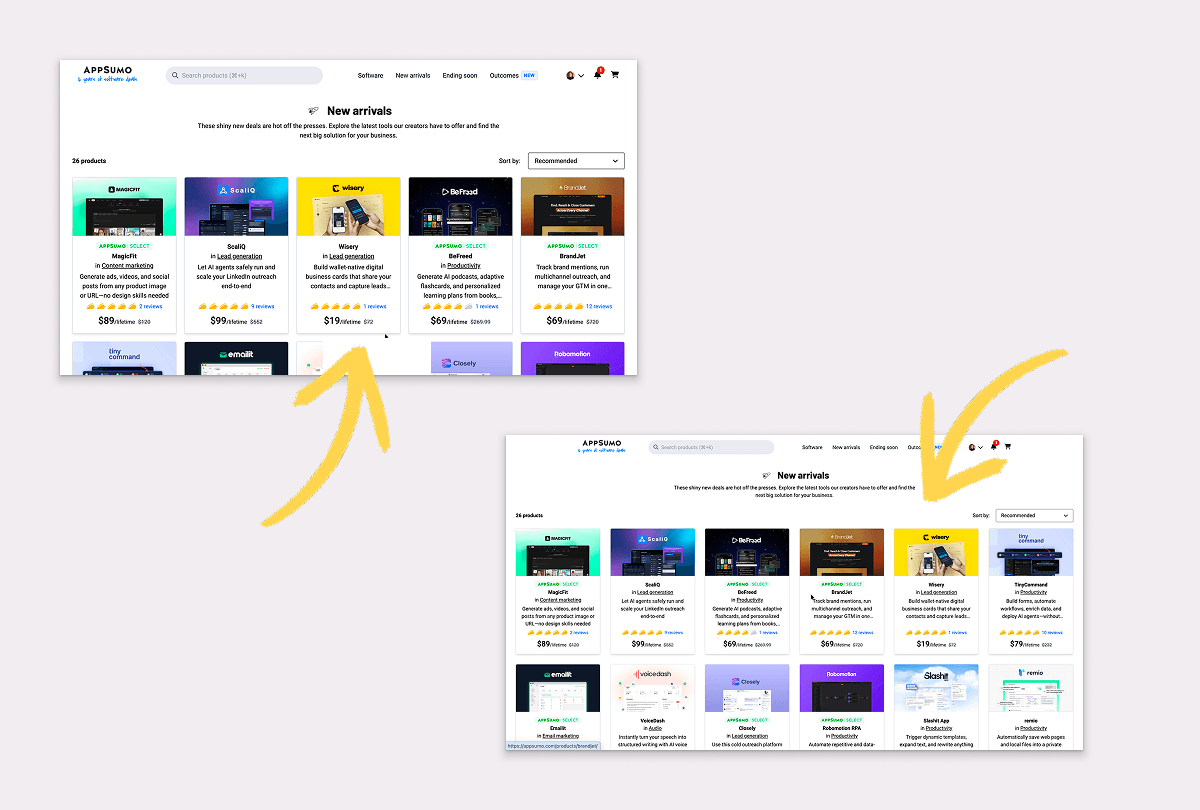The width and height of the screenshot is (1200, 810).
Task: Open Closely product image in top-left window
Action: tap(472, 358)
